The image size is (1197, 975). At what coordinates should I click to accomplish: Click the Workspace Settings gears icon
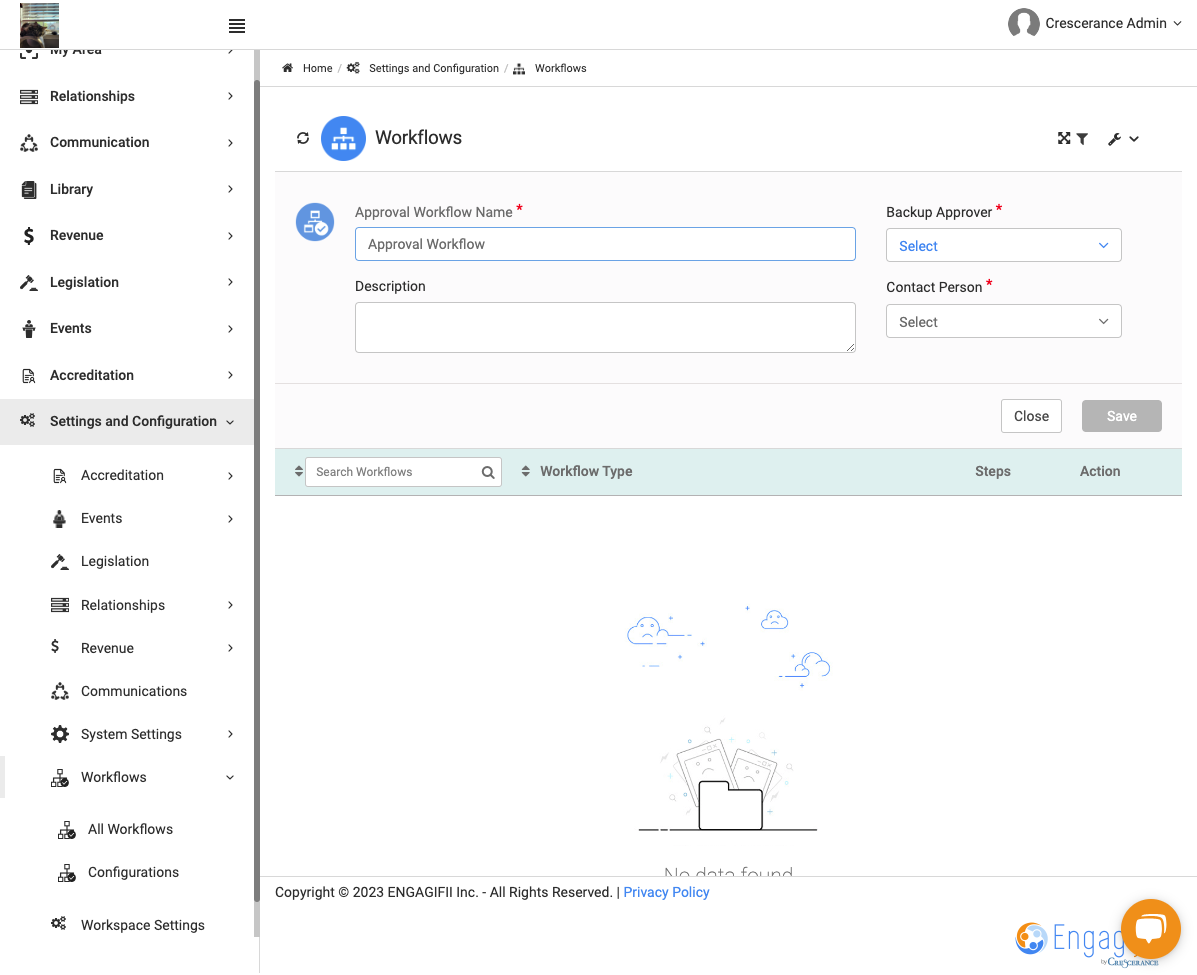[59, 924]
